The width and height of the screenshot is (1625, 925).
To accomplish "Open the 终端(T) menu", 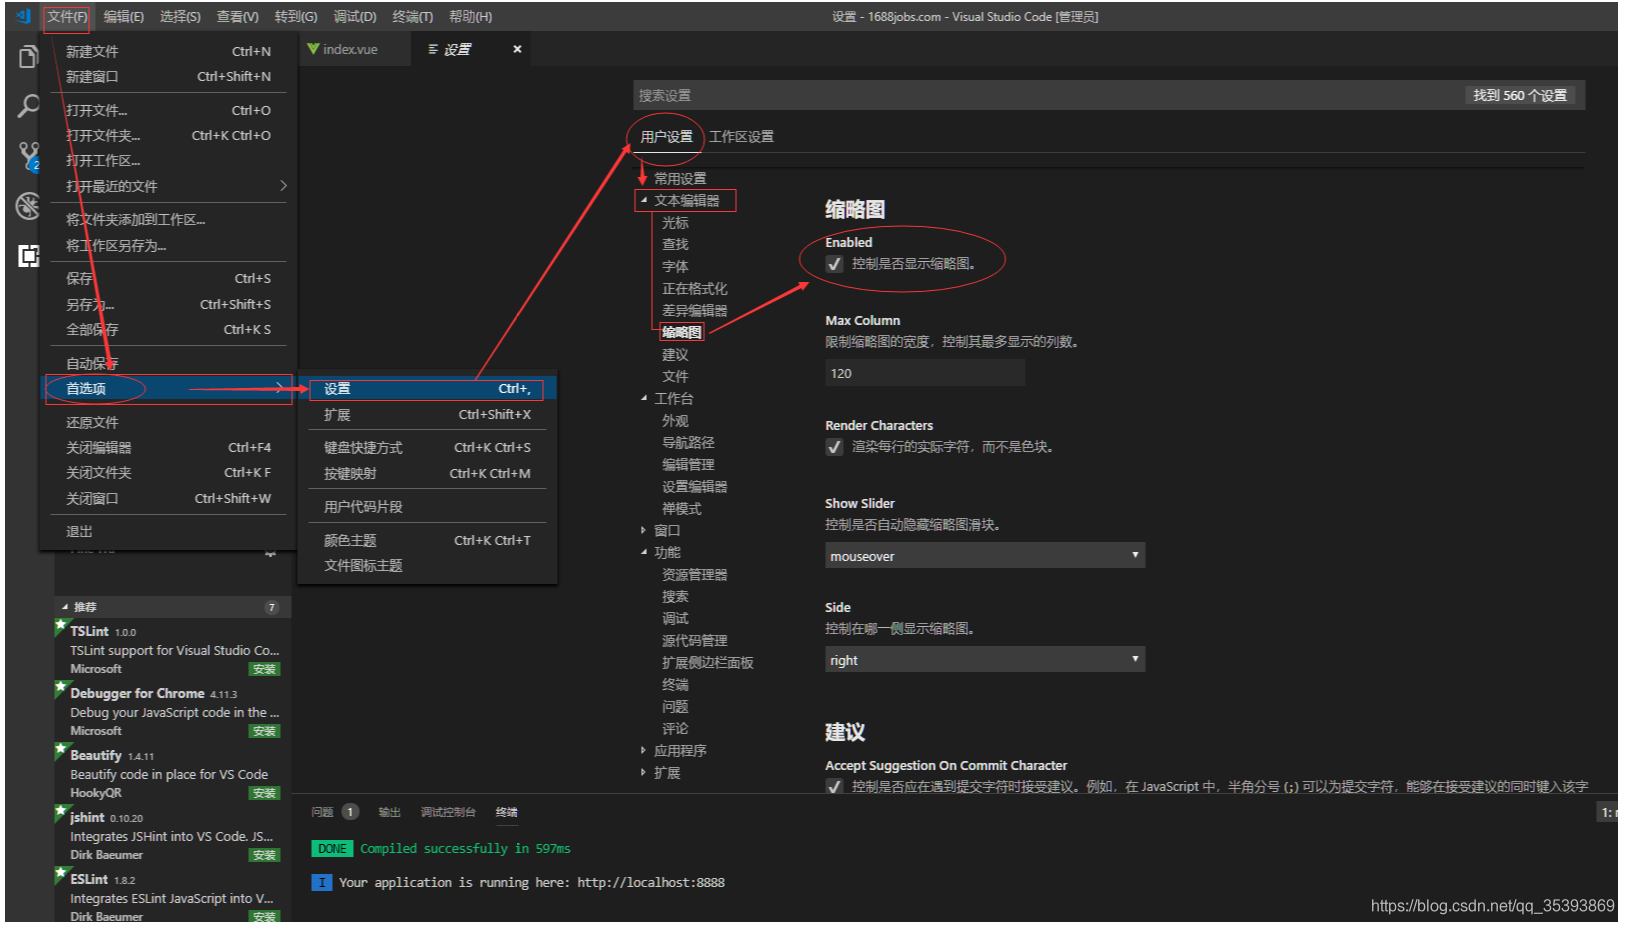I will point(412,16).
